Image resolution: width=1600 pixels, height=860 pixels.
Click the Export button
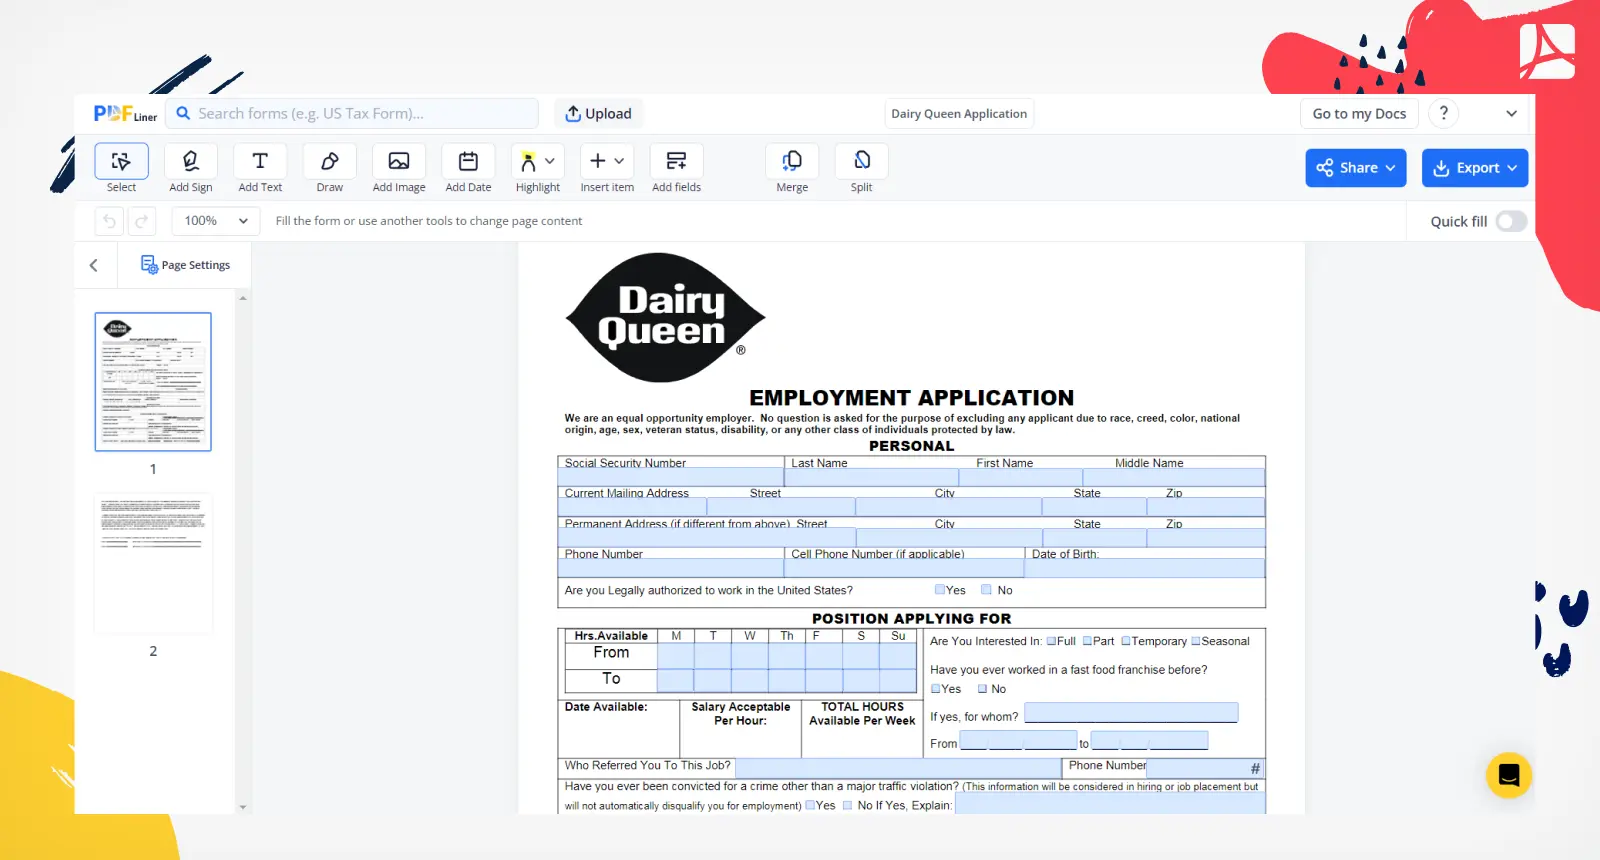[x=1475, y=168]
